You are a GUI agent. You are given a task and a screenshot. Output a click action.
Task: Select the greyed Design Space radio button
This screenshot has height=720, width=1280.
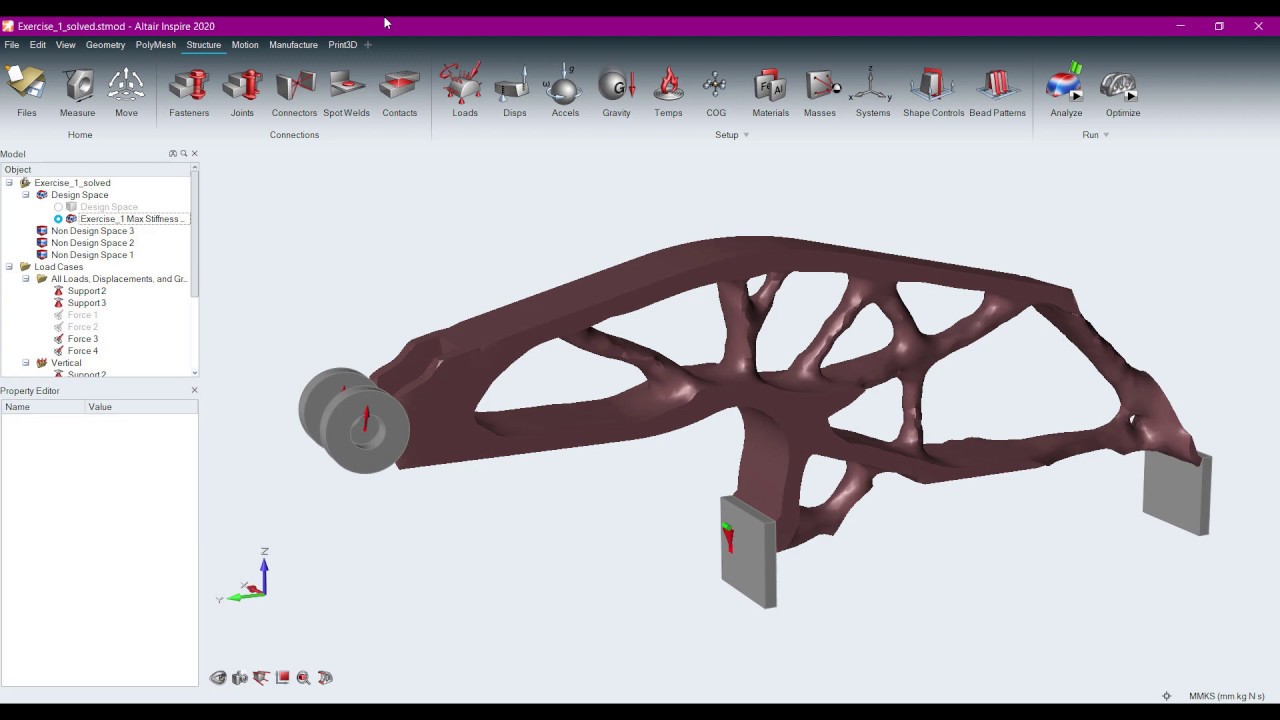[58, 207]
